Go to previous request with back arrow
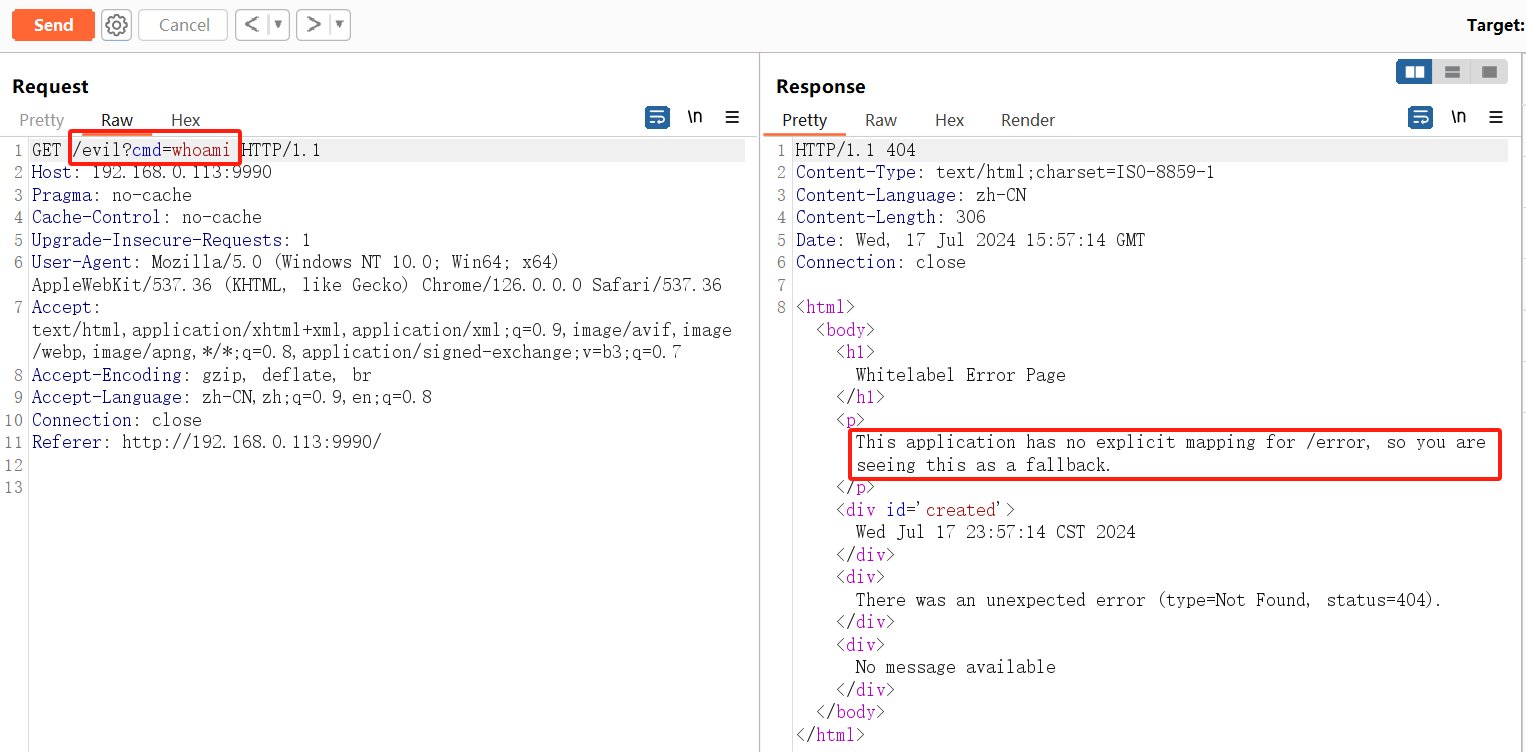 click(x=252, y=25)
